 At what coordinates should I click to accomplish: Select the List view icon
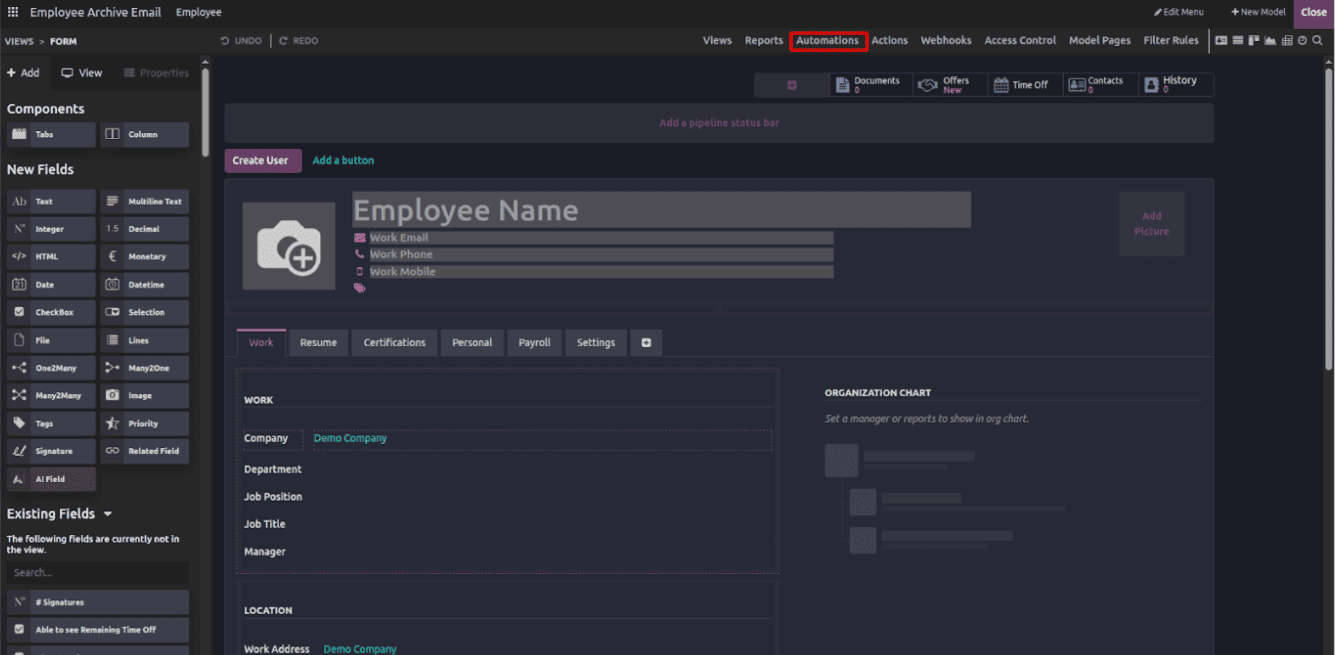(x=1238, y=41)
